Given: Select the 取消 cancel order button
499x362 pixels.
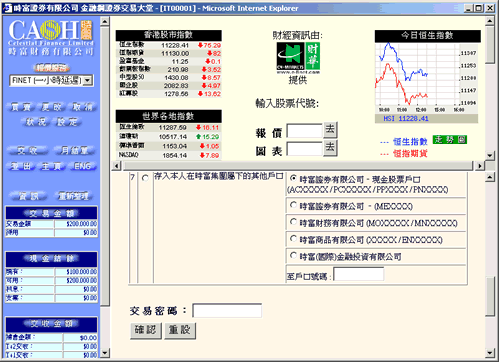Looking at the screenshot, I should coord(82,107).
